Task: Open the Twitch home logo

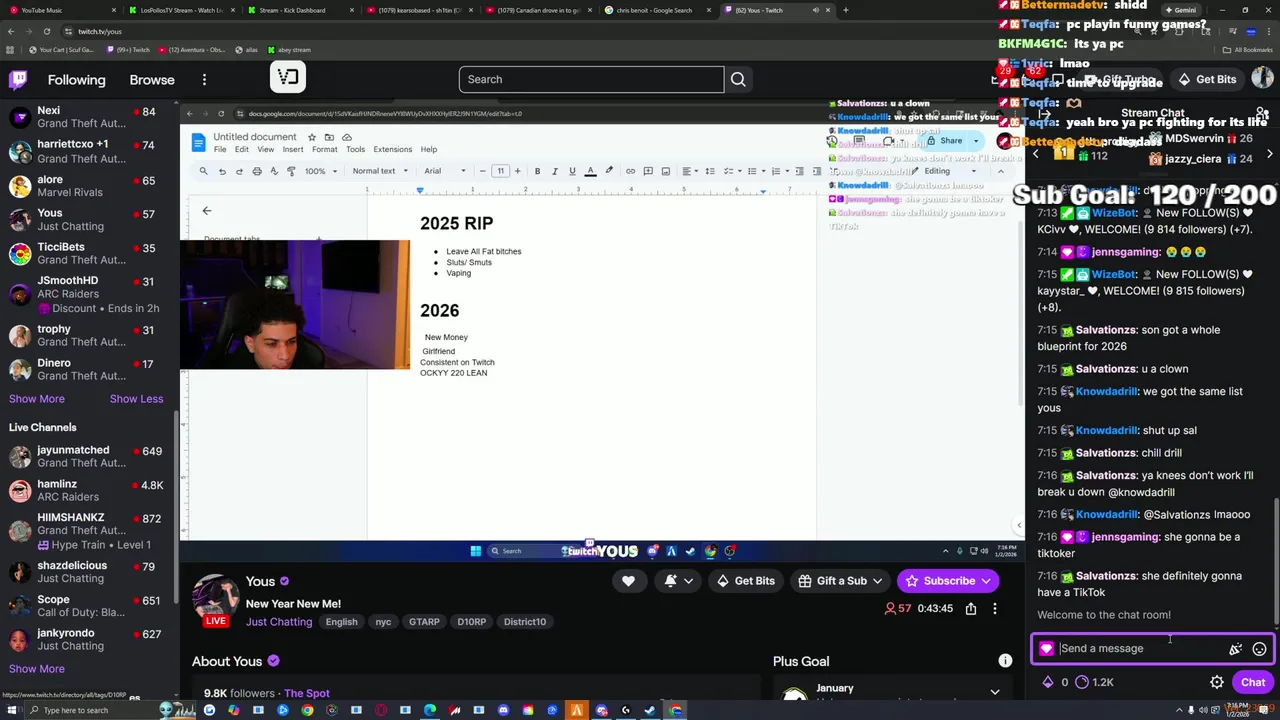Action: [x=18, y=80]
